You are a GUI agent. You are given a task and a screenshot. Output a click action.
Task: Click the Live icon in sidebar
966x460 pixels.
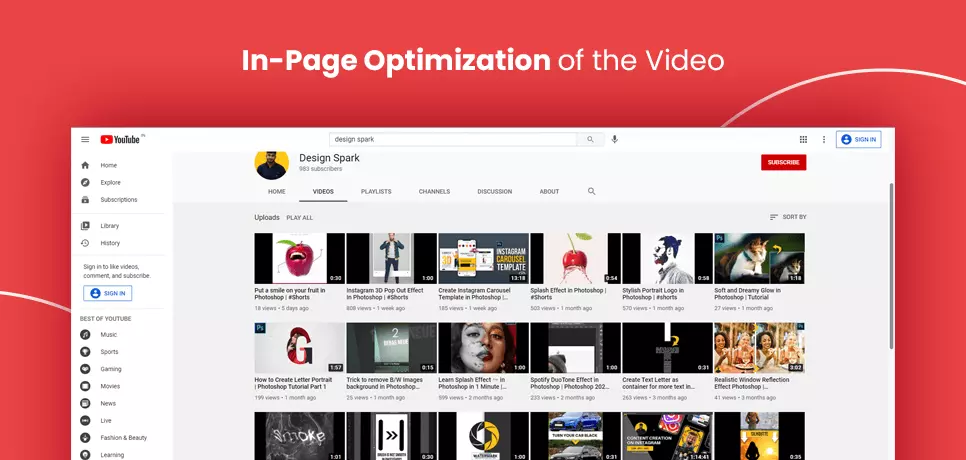point(85,421)
